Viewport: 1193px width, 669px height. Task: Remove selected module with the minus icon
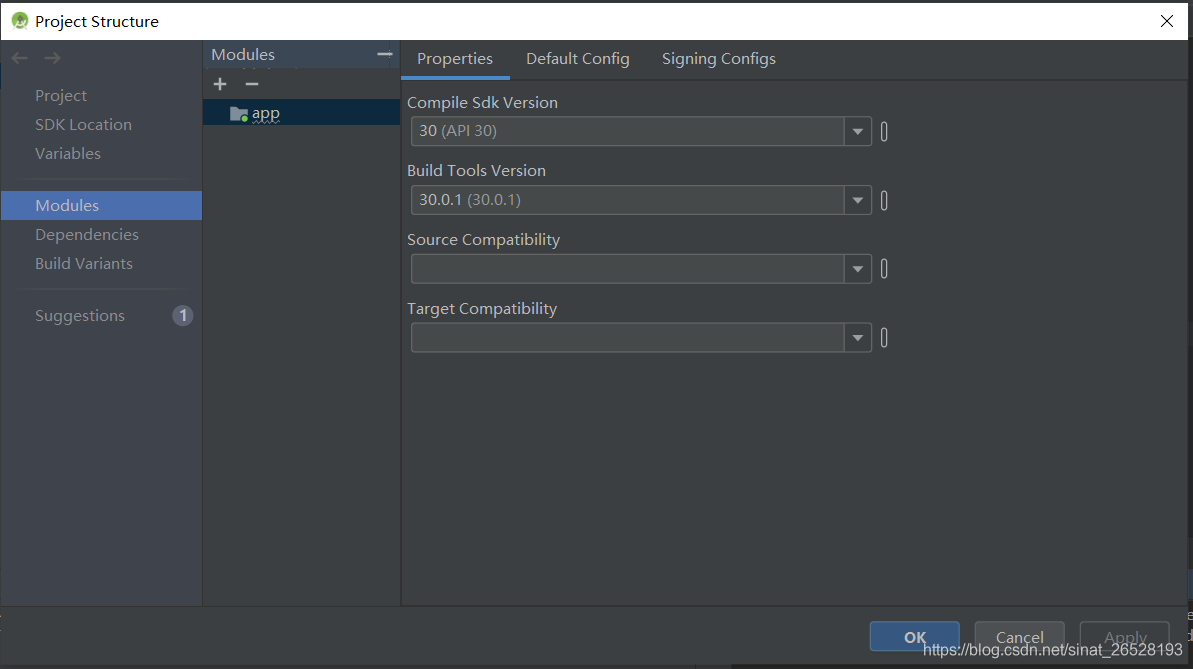(x=249, y=84)
